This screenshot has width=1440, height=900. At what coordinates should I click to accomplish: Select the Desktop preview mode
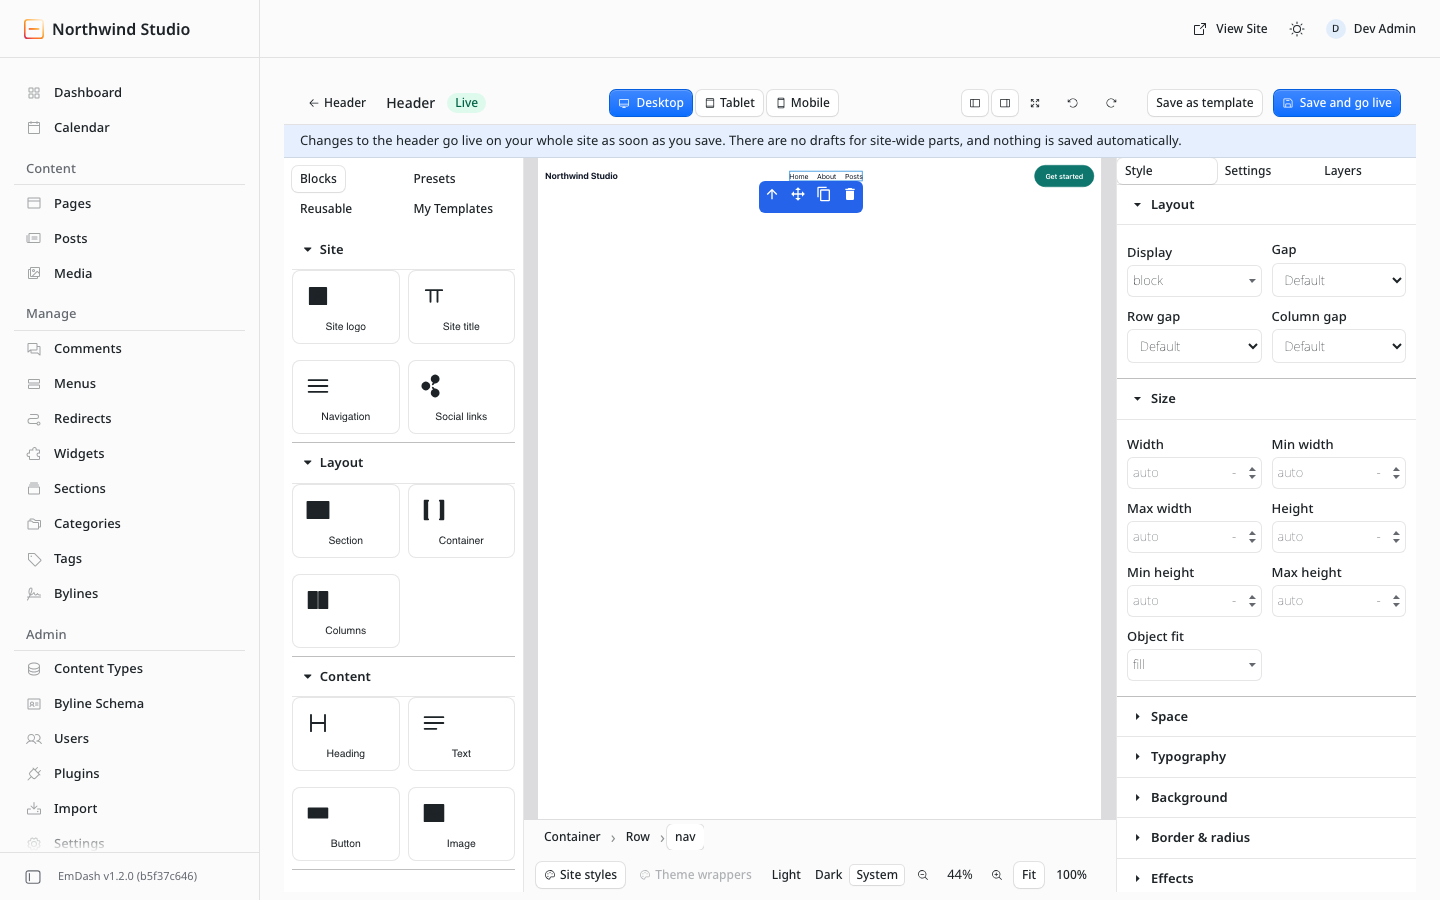pos(651,103)
